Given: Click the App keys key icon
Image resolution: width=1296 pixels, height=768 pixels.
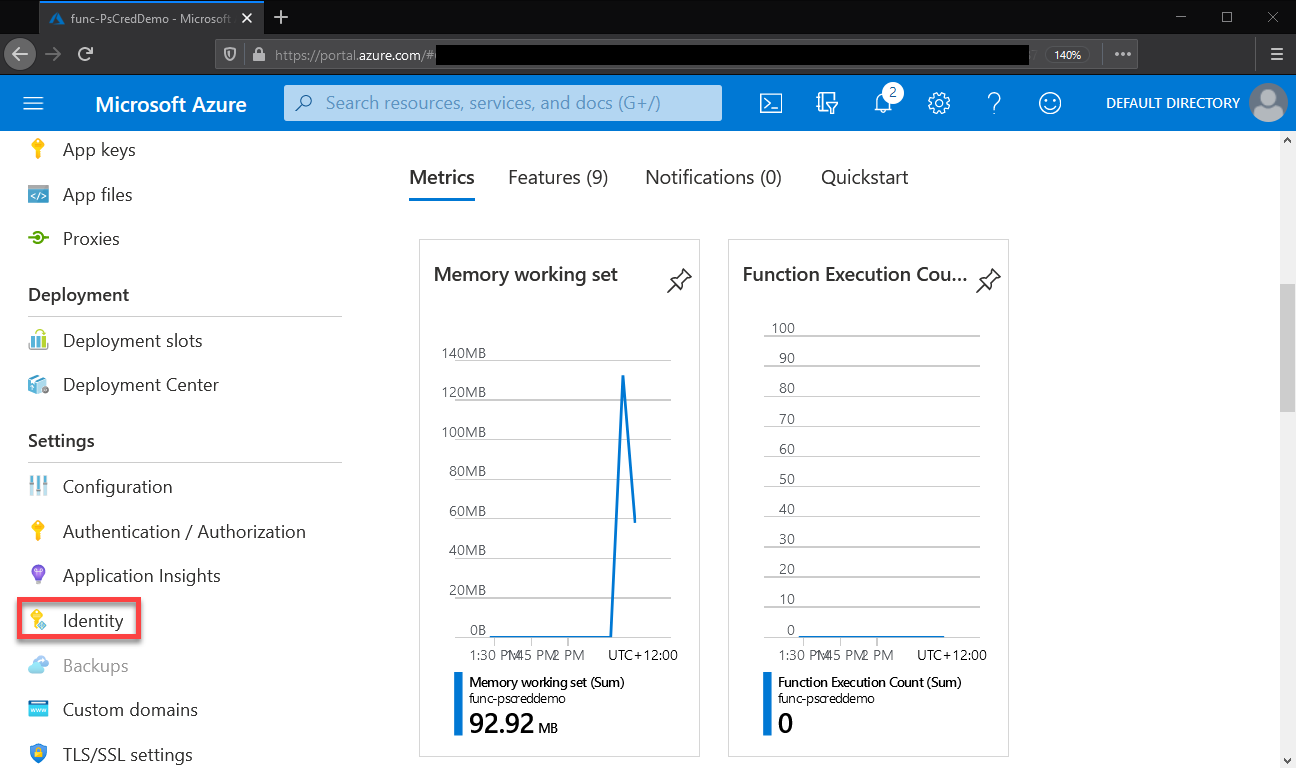Looking at the screenshot, I should coord(38,150).
